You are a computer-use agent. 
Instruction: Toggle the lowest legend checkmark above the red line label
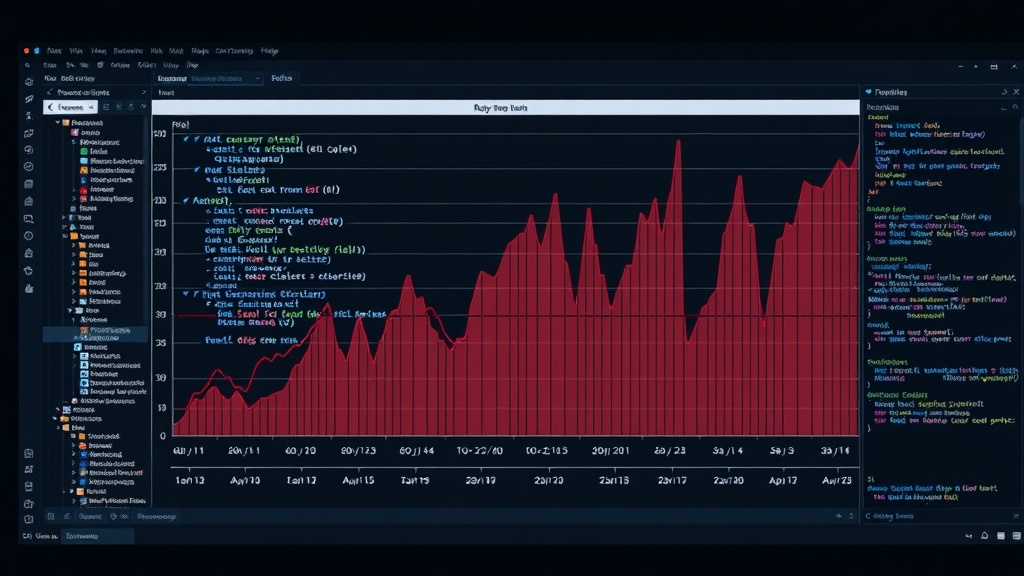[x=186, y=294]
